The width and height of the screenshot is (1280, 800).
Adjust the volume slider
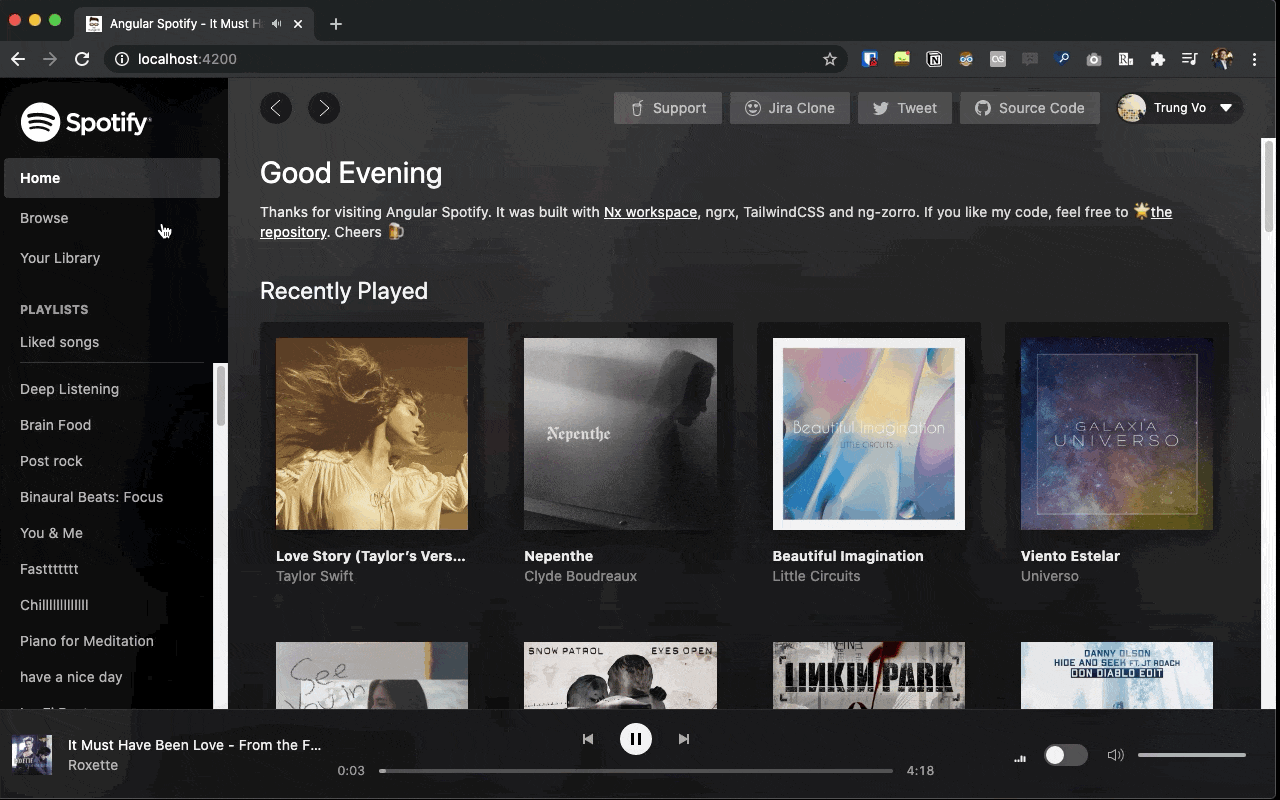[x=1192, y=755]
